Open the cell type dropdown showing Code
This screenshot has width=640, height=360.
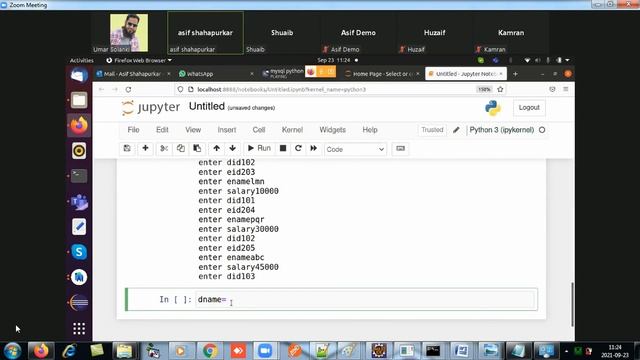point(355,149)
